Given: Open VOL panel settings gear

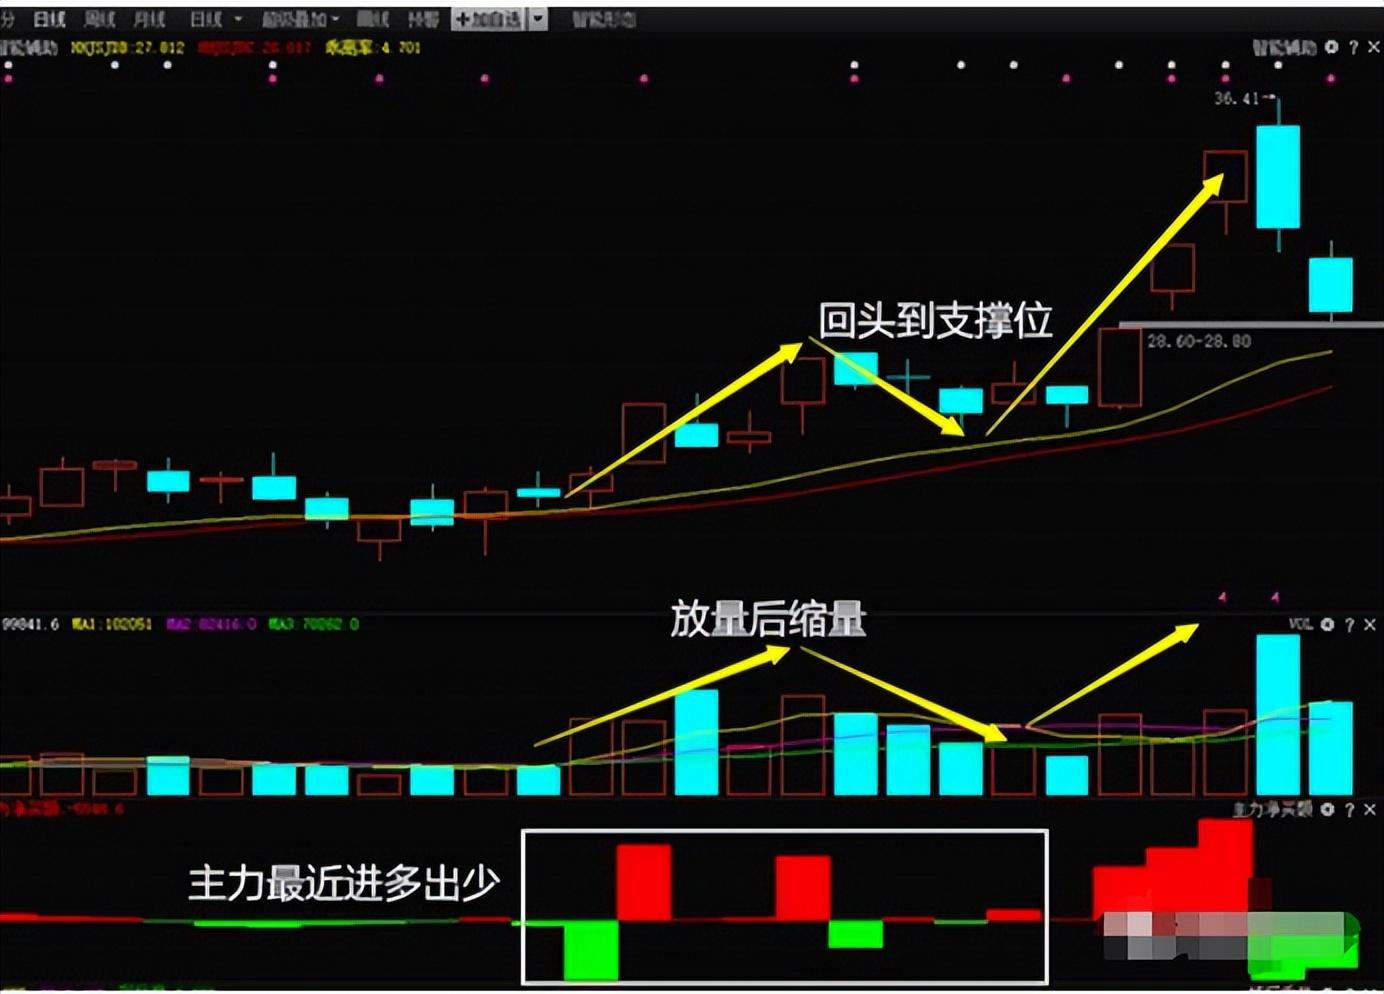Looking at the screenshot, I should [x=1327, y=624].
